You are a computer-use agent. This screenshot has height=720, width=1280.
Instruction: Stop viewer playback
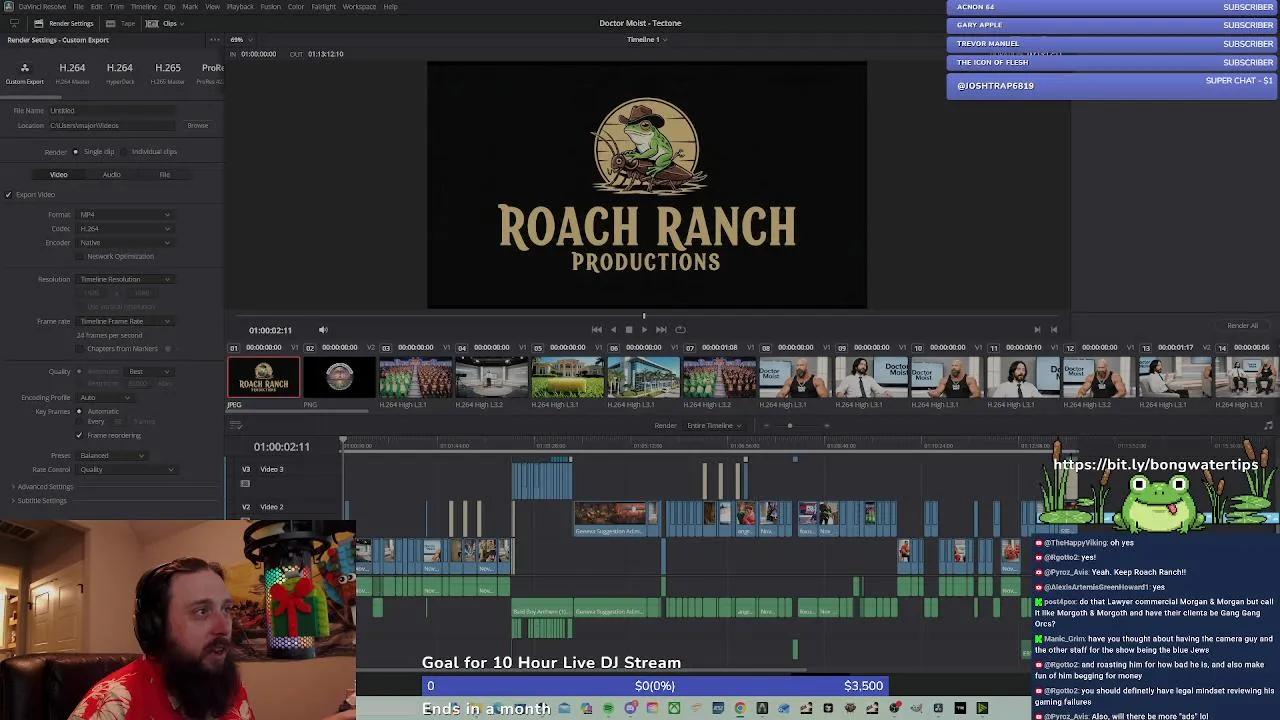(628, 330)
